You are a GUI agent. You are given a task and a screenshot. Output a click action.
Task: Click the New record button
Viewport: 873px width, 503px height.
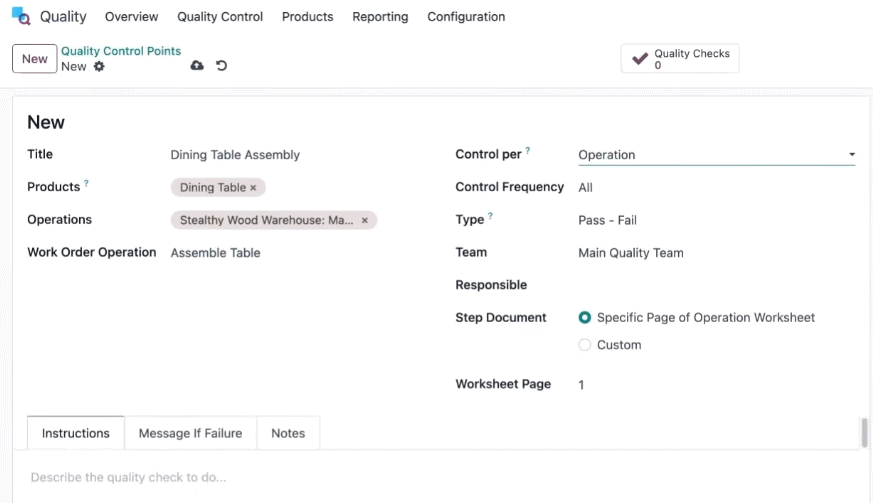click(35, 58)
